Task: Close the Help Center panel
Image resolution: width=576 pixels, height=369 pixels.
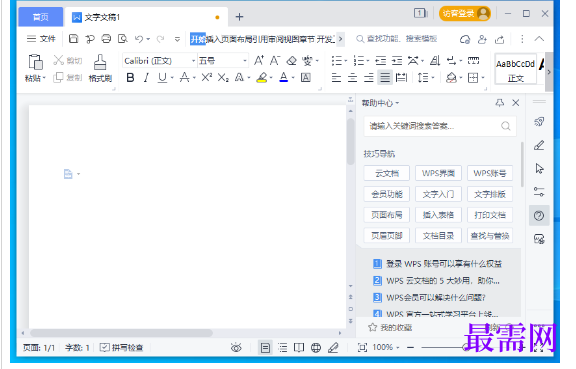Action: tap(516, 103)
